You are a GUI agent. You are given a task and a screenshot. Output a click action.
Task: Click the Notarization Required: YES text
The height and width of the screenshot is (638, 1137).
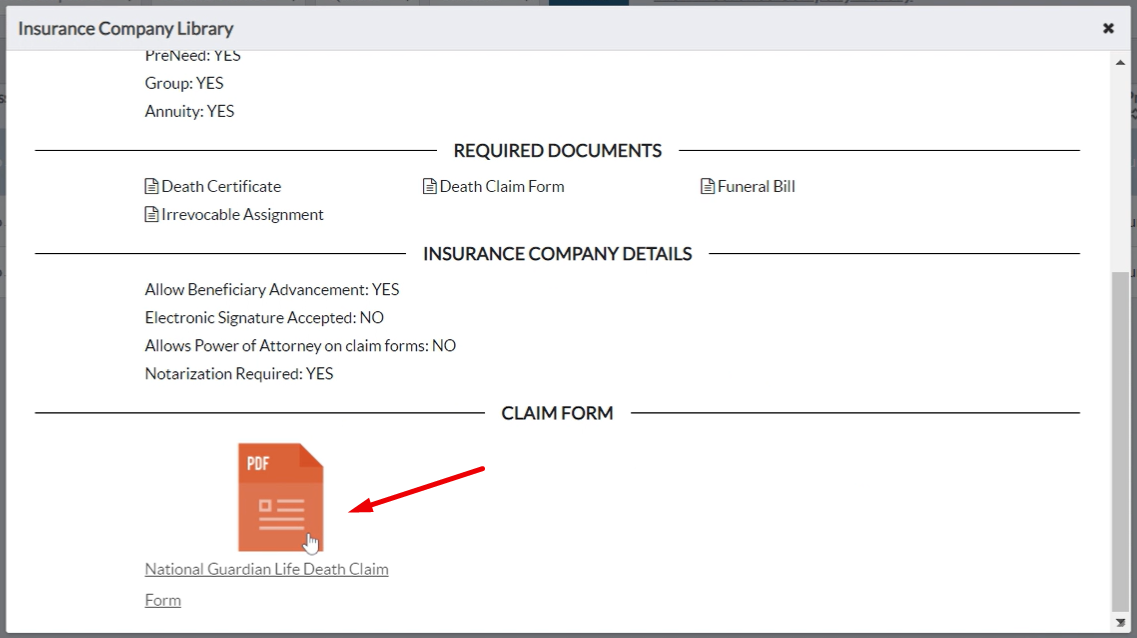tap(239, 373)
